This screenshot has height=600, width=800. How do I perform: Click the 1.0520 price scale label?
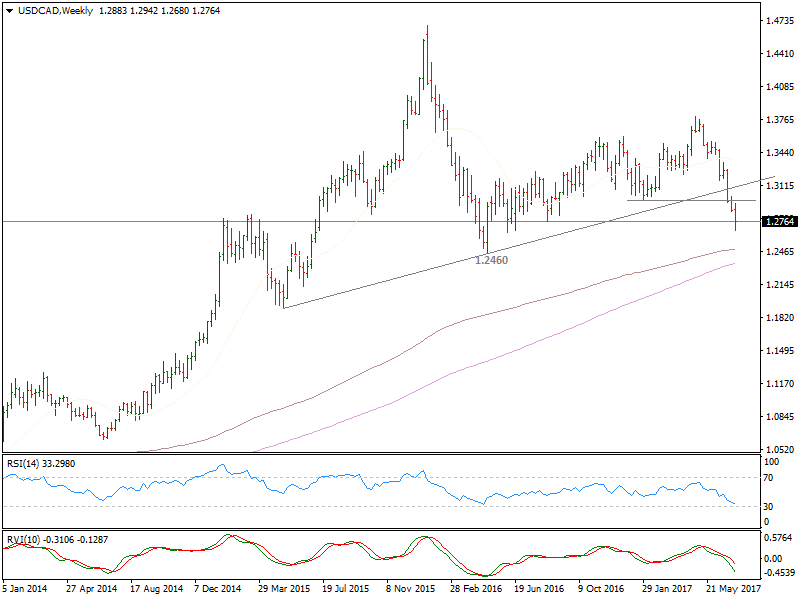pos(778,450)
